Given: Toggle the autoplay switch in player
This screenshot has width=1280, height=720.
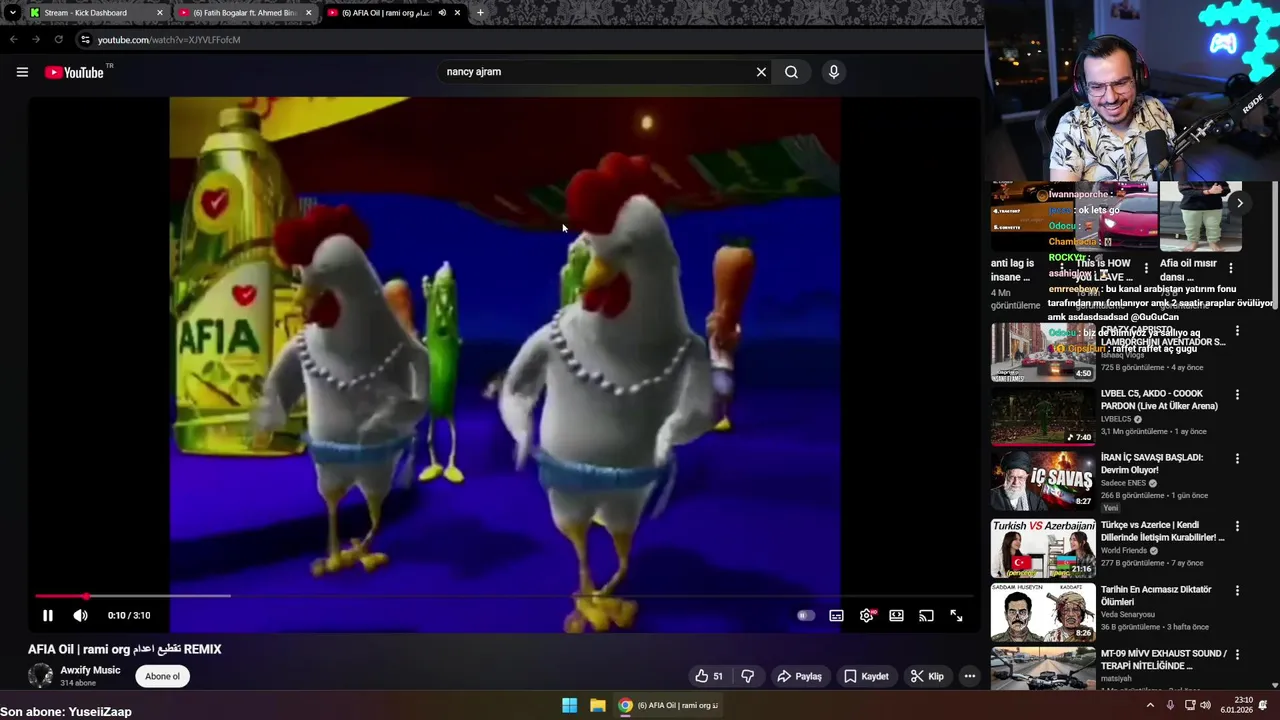Looking at the screenshot, I should [806, 616].
